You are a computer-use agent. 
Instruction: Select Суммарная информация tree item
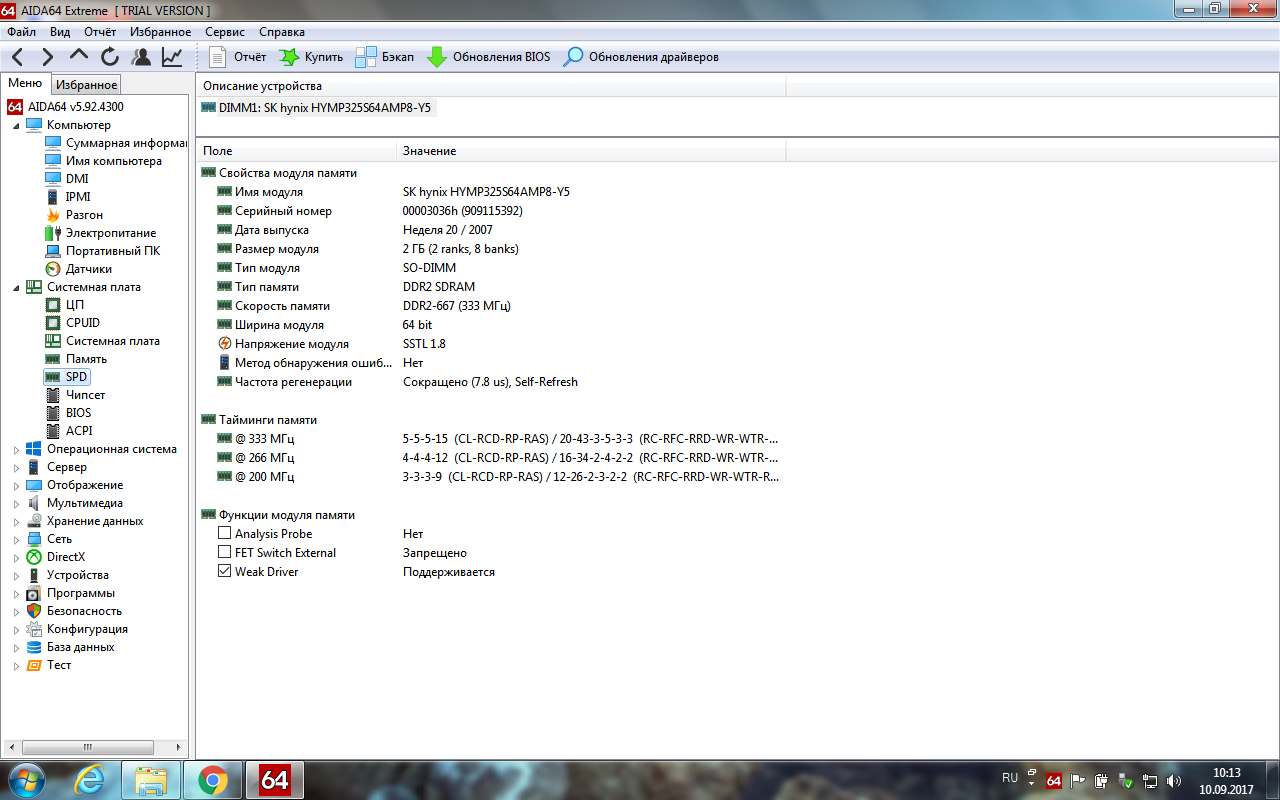pos(117,143)
